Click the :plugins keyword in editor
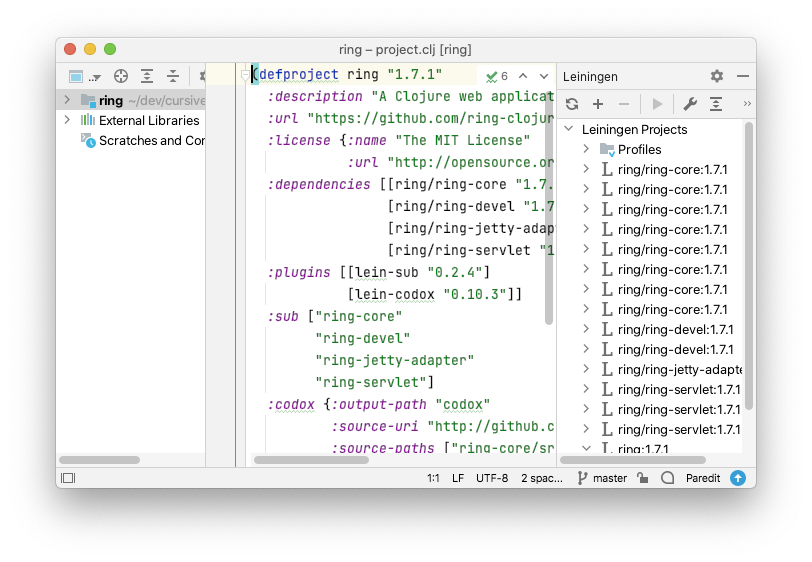 (x=299, y=272)
